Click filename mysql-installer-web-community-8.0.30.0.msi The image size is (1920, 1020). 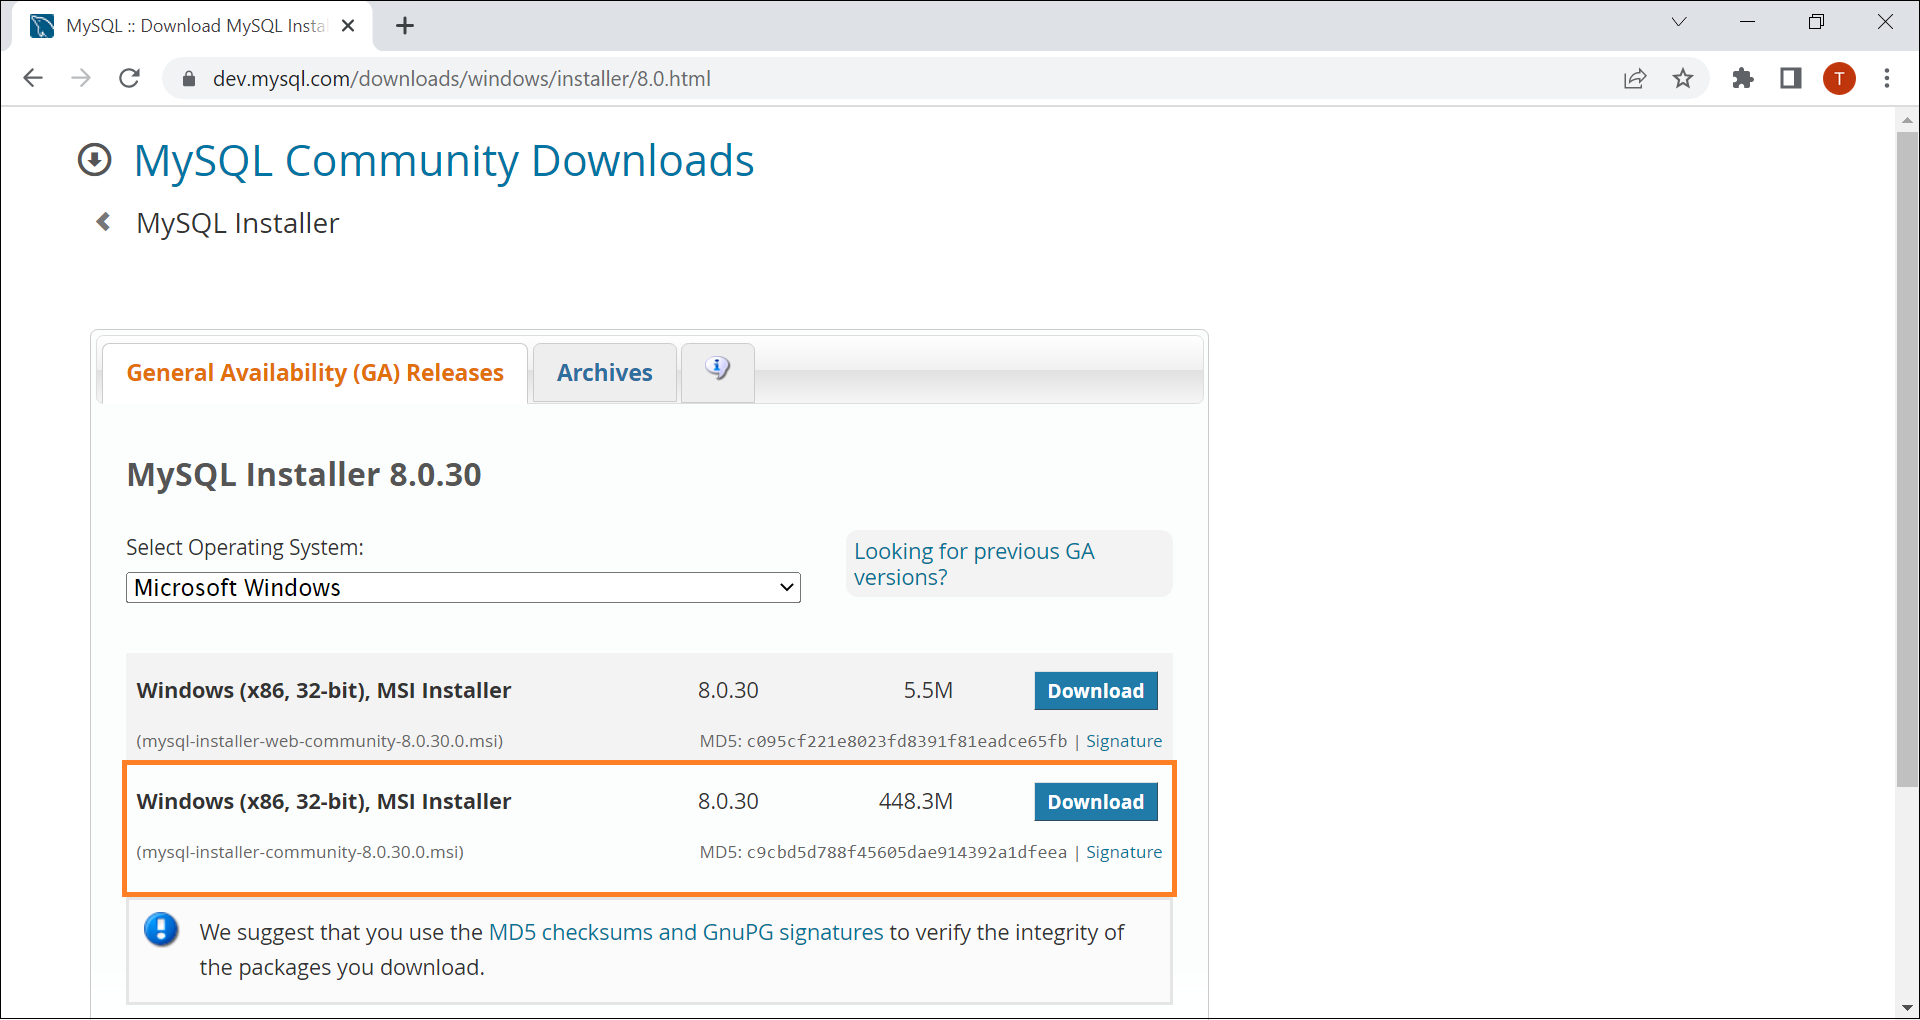(320, 741)
